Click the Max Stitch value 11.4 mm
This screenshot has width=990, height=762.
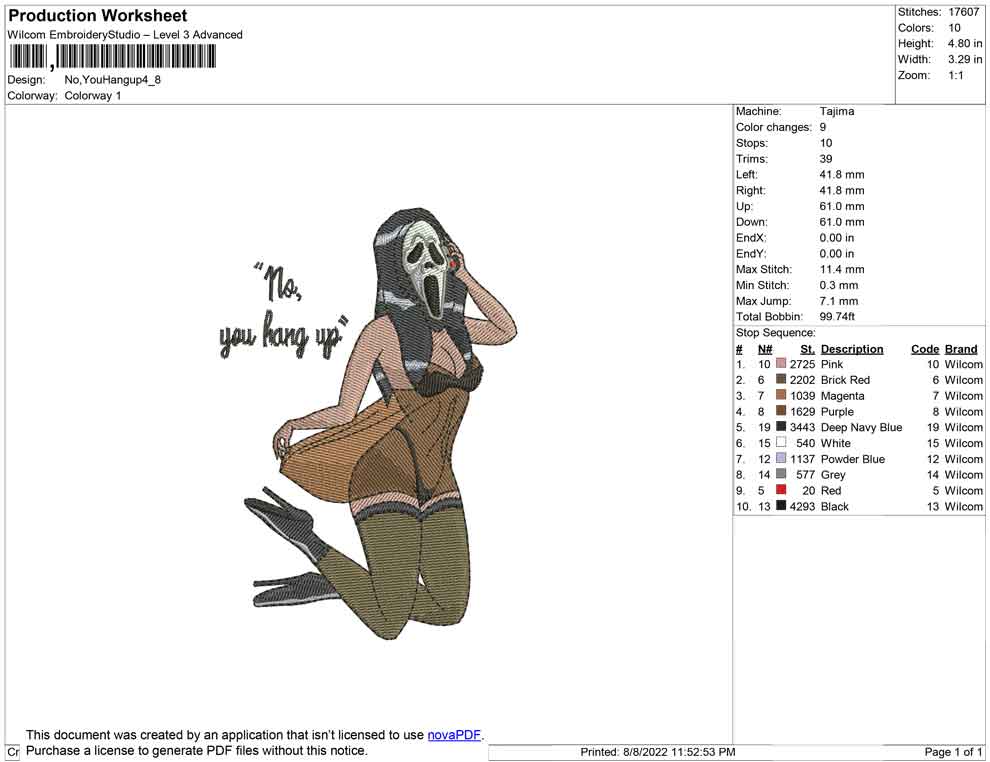[x=842, y=269]
